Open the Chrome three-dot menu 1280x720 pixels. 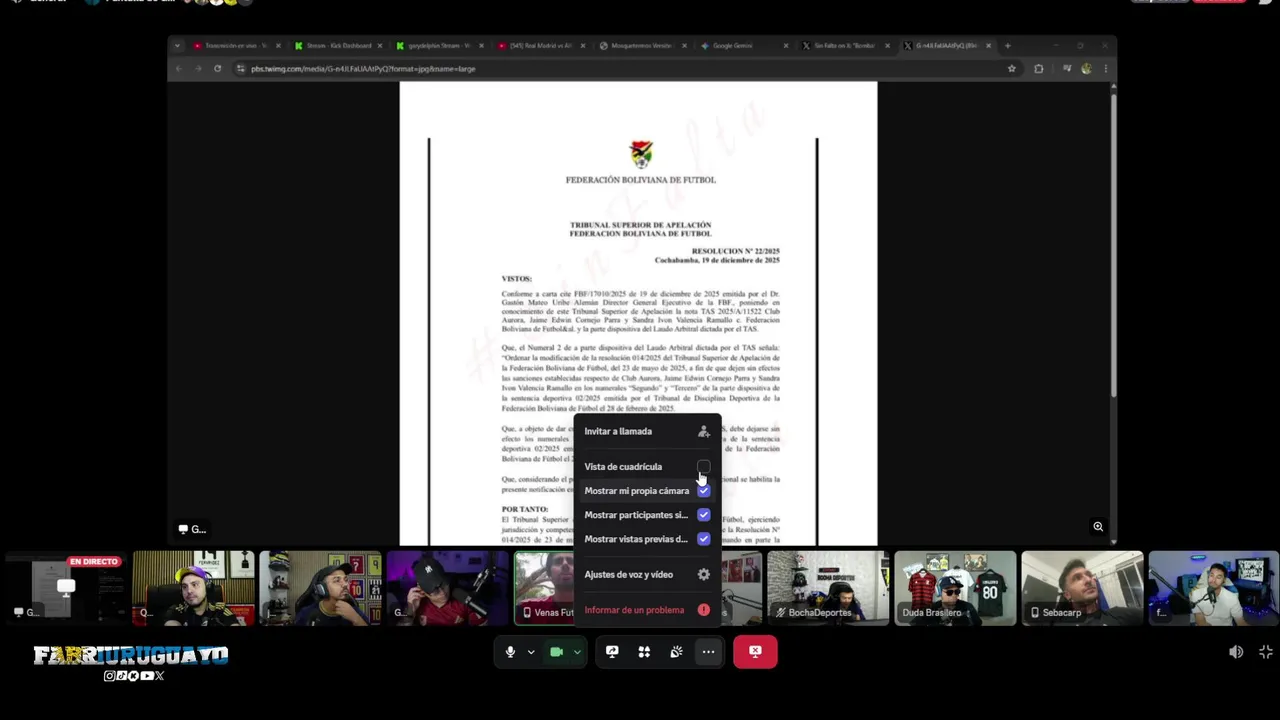[1105, 69]
